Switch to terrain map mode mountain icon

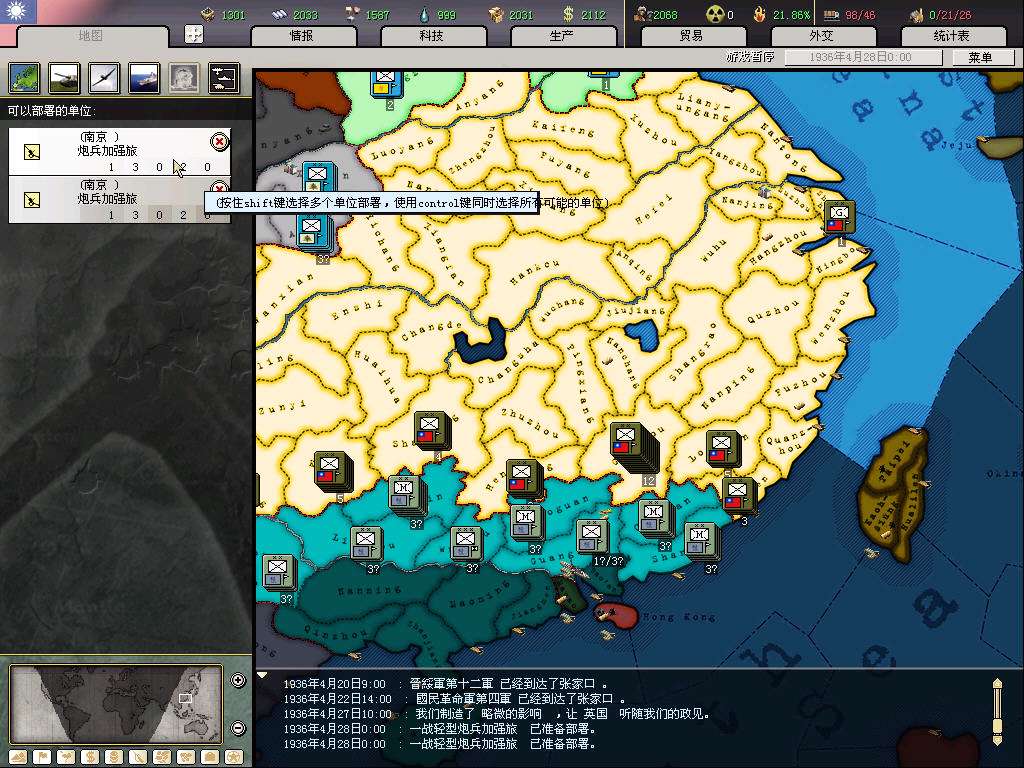(18, 758)
